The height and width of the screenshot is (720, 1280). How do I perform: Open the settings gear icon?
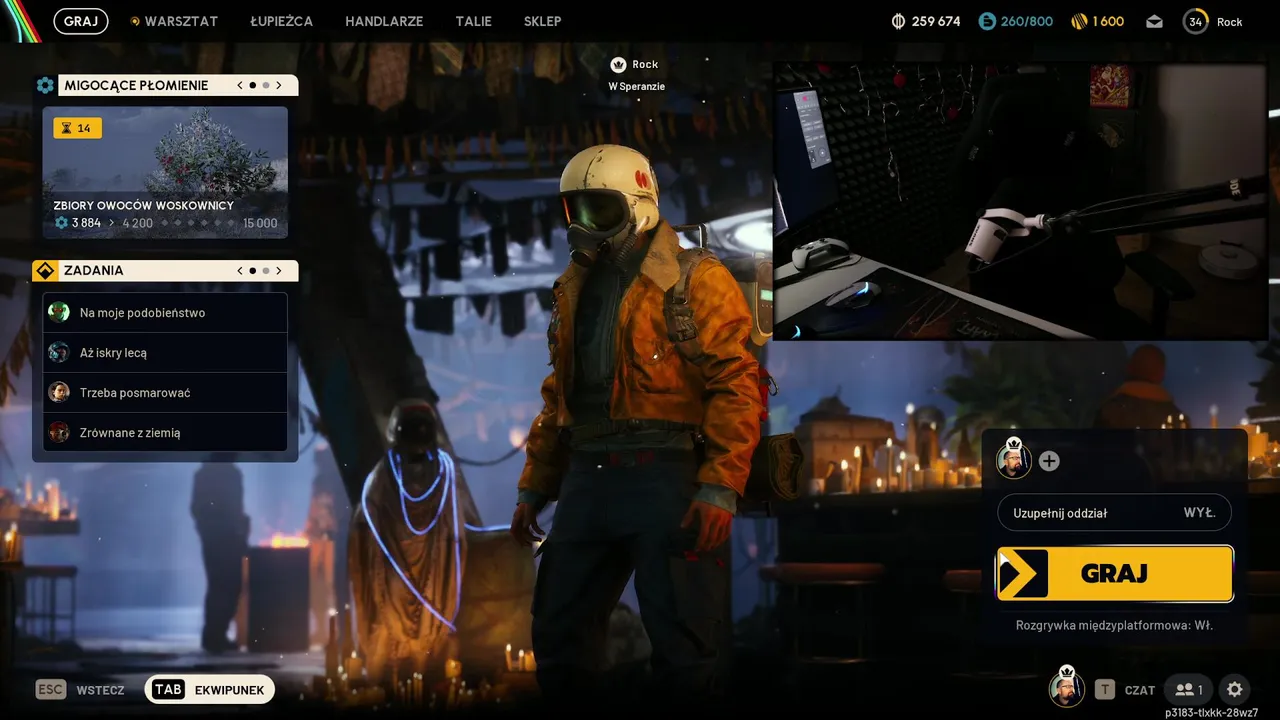click(1235, 690)
